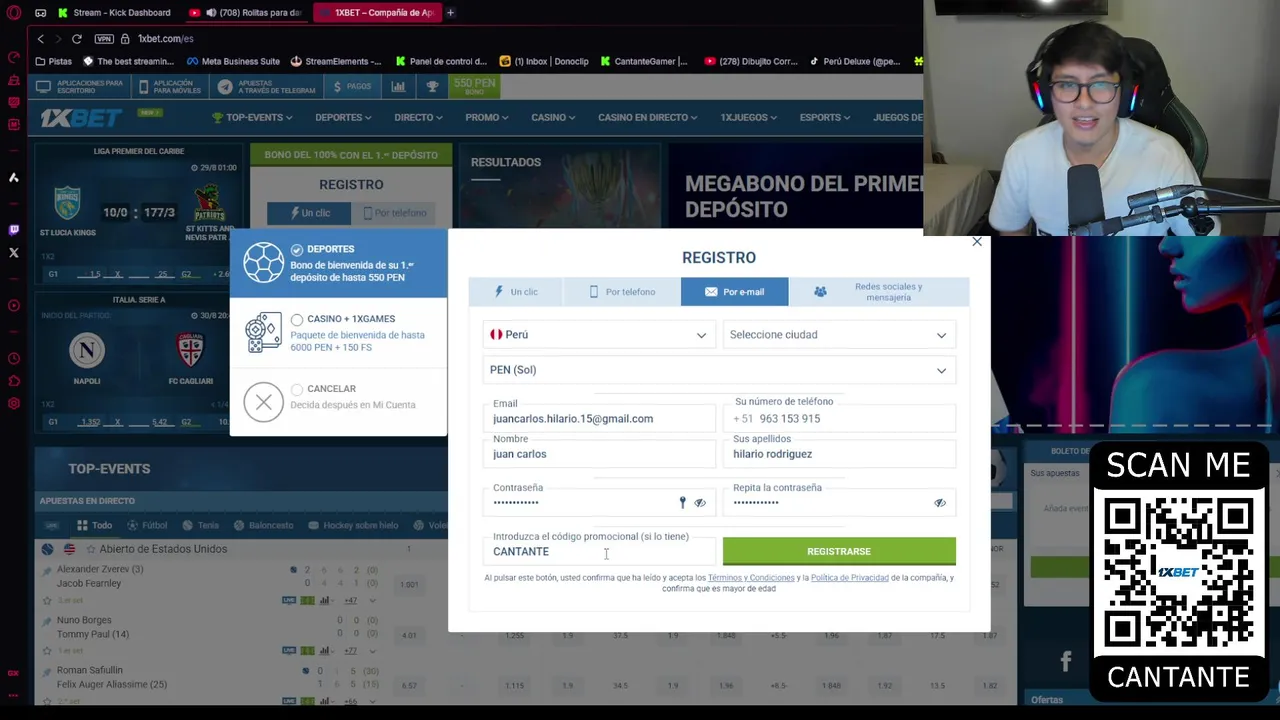Open the Perú country dropdown
This screenshot has height=720, width=1280.
point(599,335)
